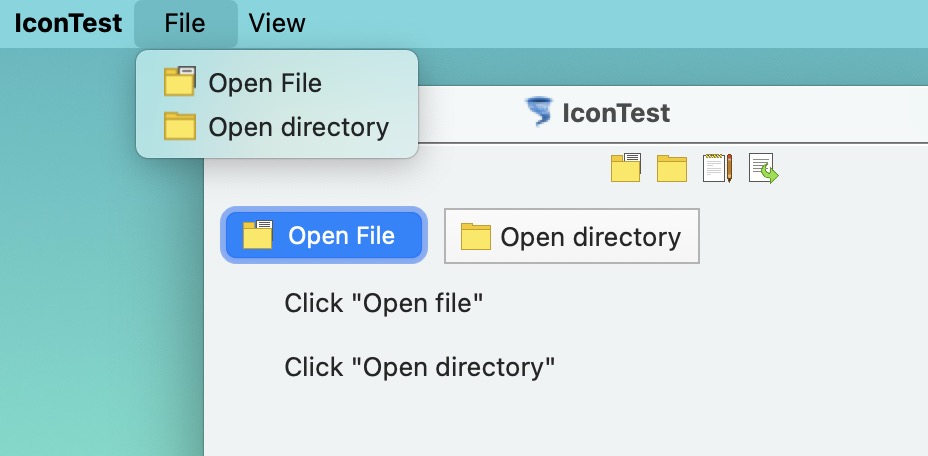Viewport: 928px width, 456px height.
Task: Select the notepad with pencil toolbar icon
Action: pos(718,168)
